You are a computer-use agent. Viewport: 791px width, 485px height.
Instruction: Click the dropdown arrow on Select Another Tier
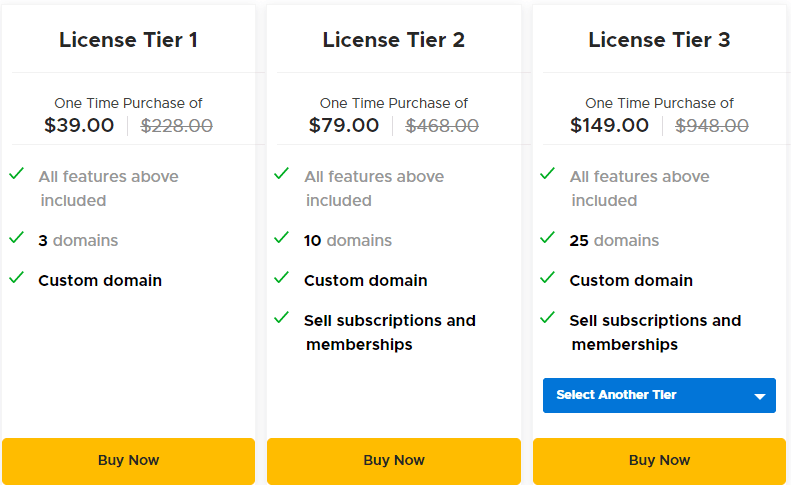pos(760,396)
